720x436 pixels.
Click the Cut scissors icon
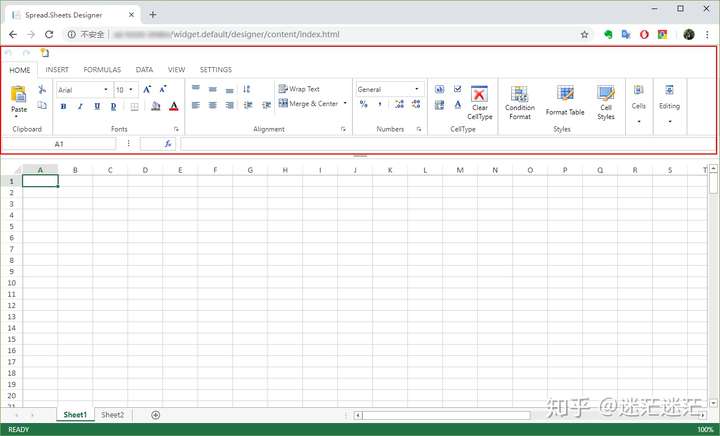click(x=42, y=89)
